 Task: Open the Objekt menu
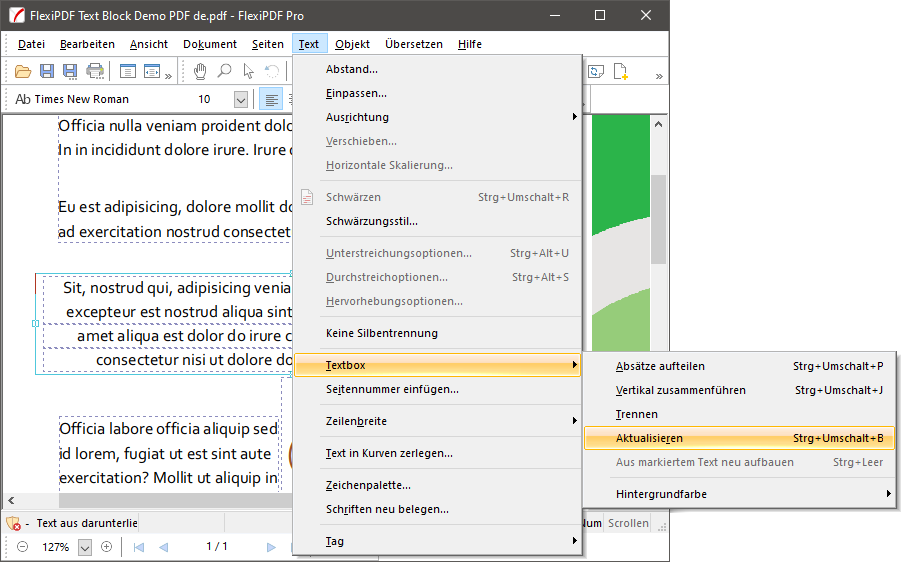(352, 44)
